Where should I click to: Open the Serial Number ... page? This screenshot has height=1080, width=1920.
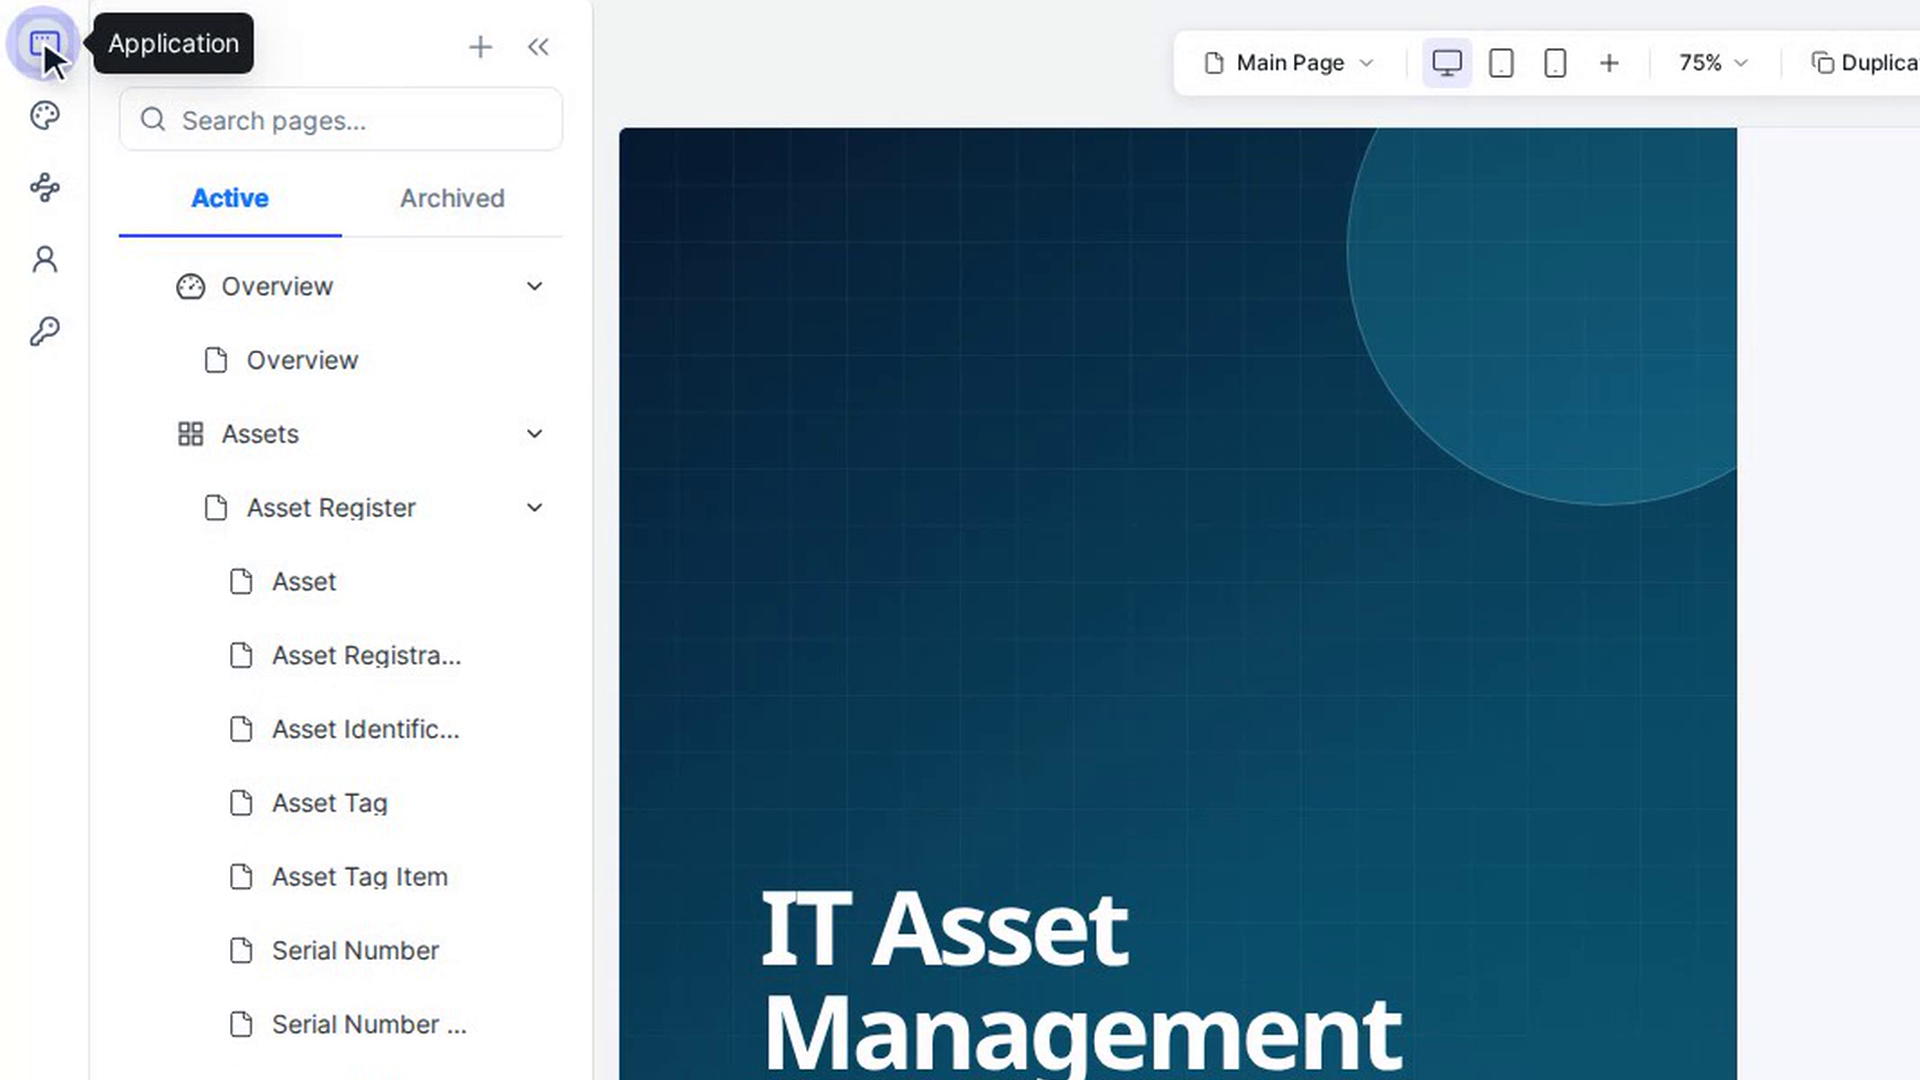(x=369, y=1025)
